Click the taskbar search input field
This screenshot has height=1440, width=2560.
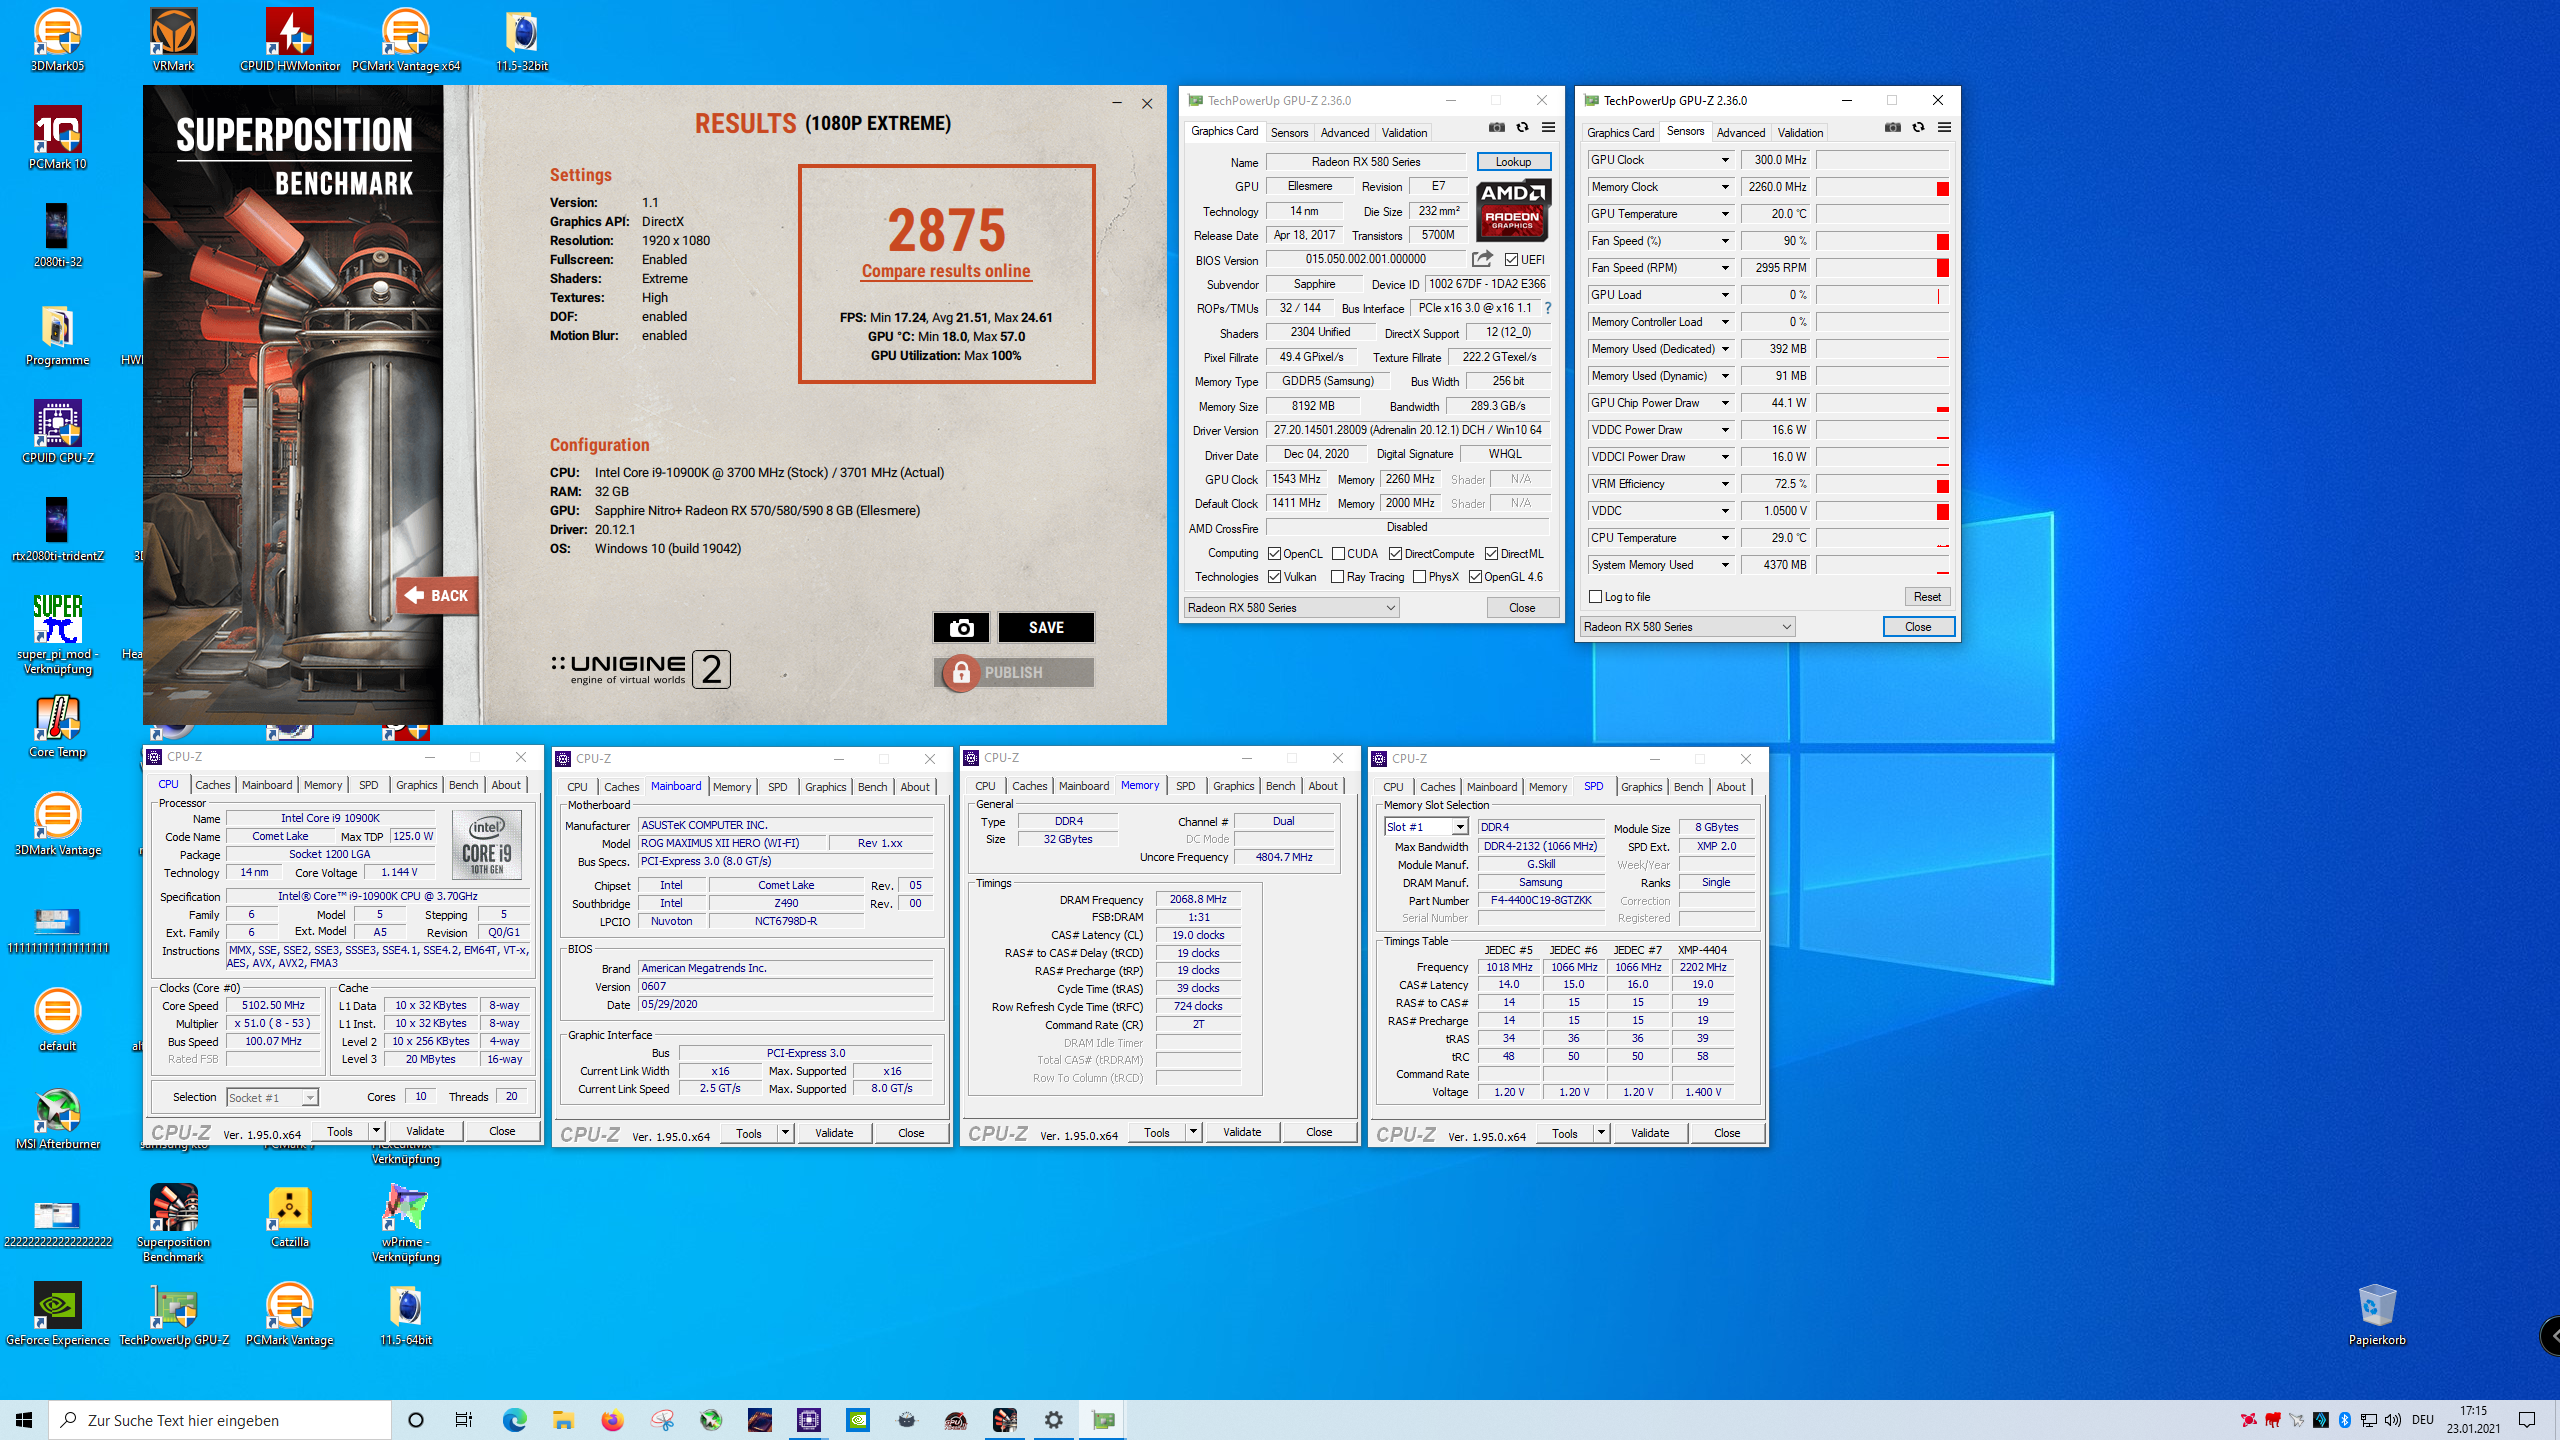[x=220, y=1420]
